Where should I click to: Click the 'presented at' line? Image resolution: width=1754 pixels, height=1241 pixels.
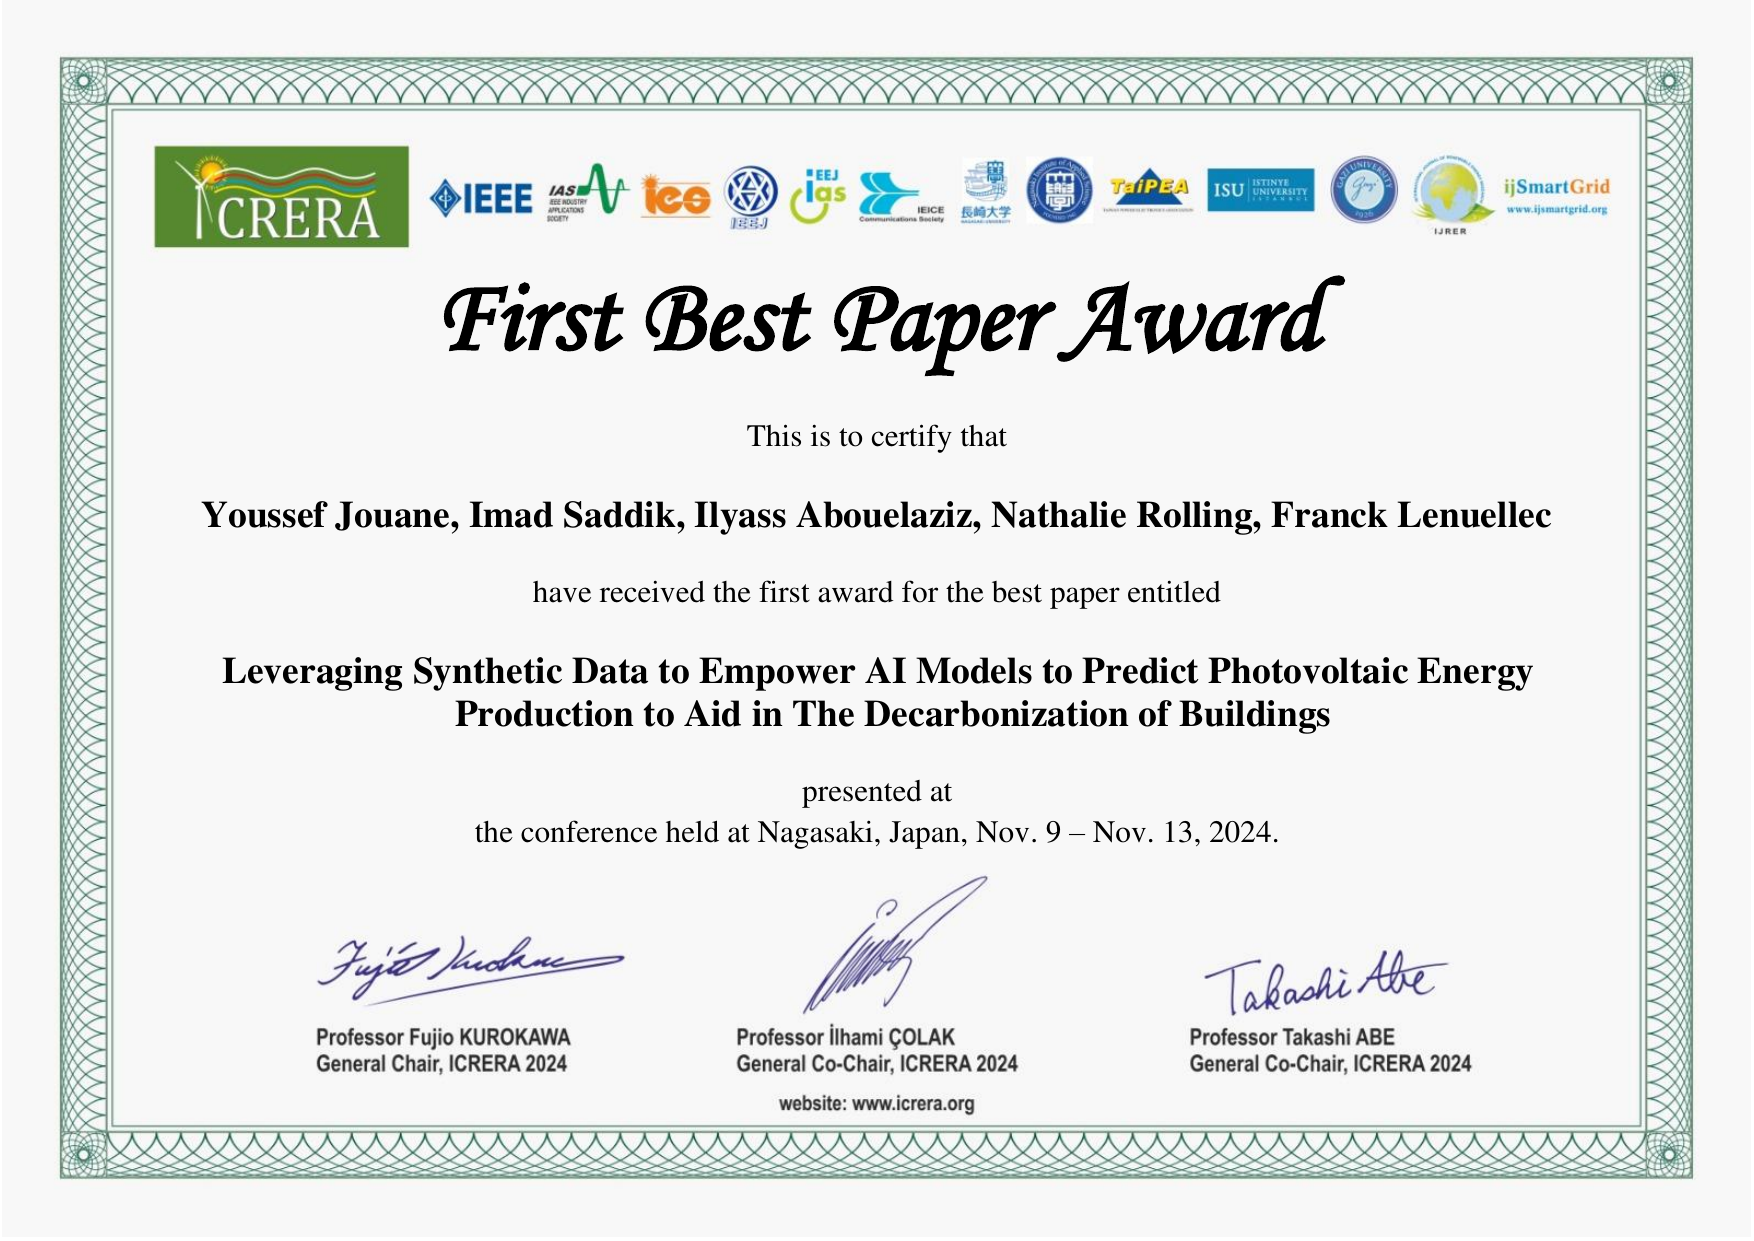coord(876,792)
